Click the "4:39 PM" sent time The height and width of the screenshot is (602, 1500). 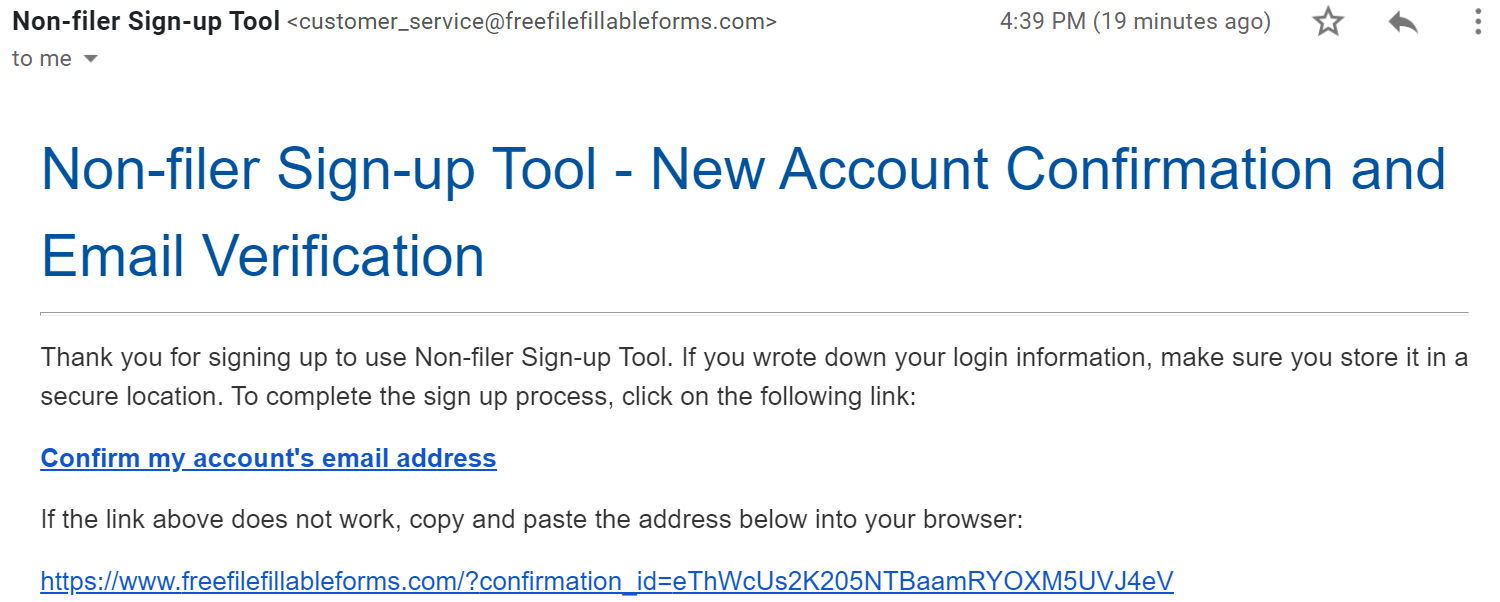[x=1042, y=22]
